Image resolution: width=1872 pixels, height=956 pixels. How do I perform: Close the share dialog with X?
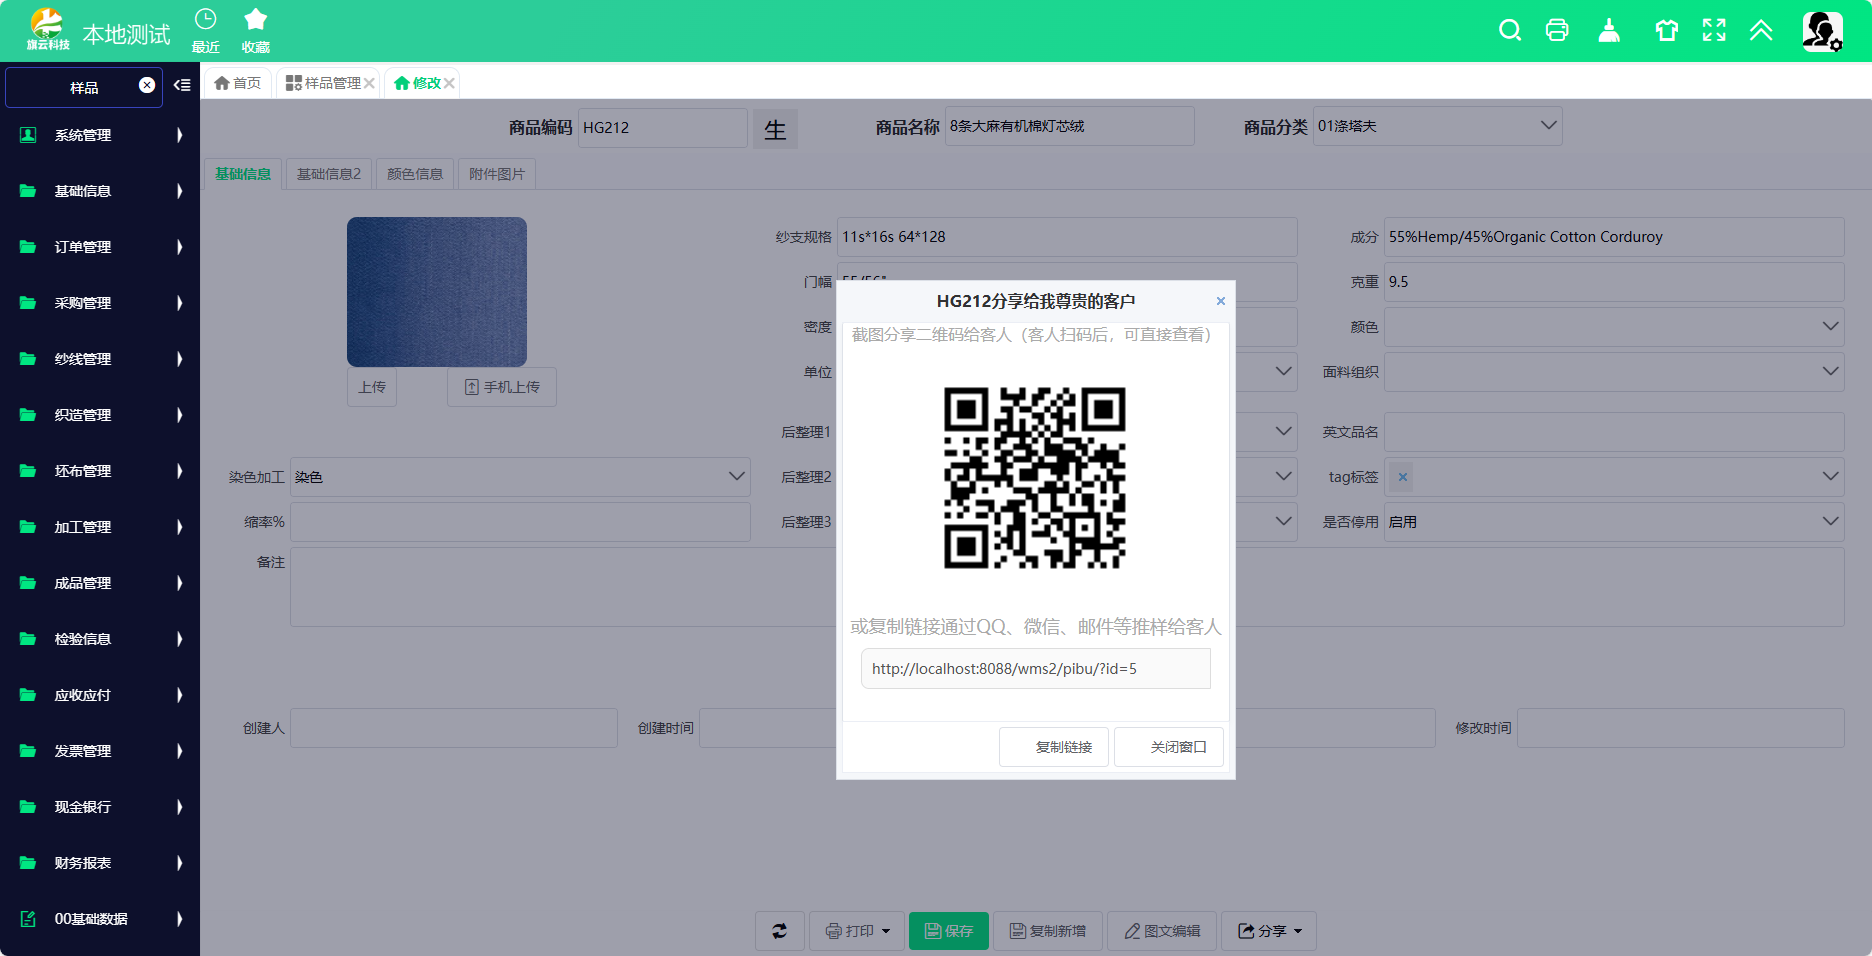tap(1220, 301)
